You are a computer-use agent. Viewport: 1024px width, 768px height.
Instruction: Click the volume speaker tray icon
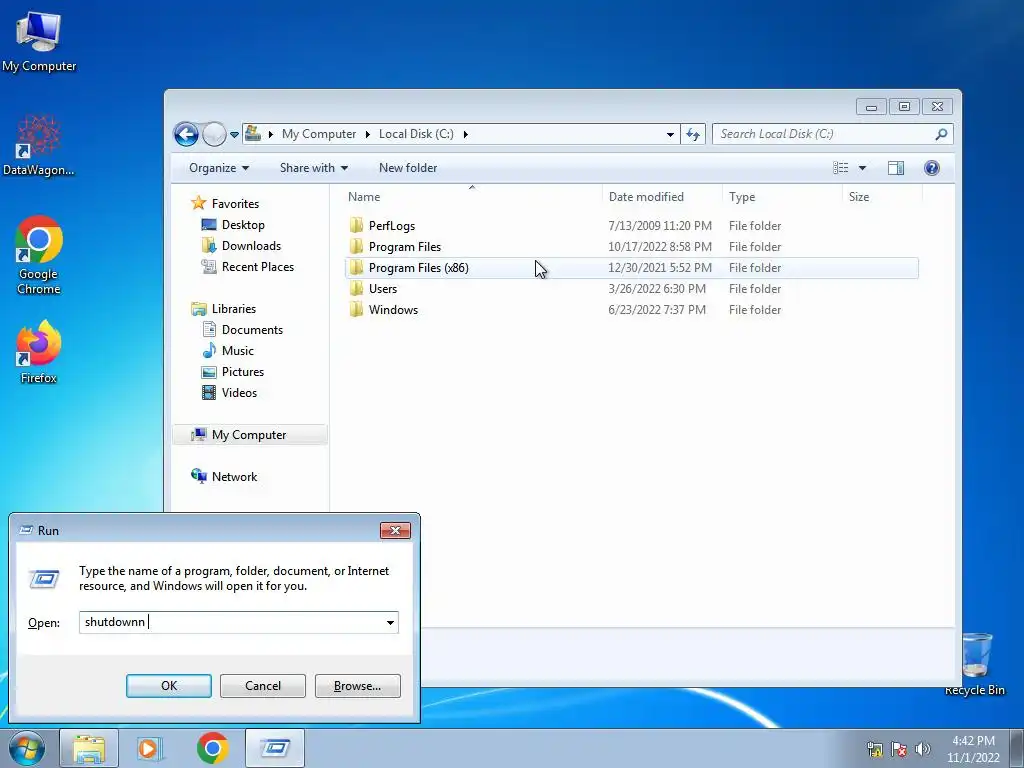click(923, 748)
